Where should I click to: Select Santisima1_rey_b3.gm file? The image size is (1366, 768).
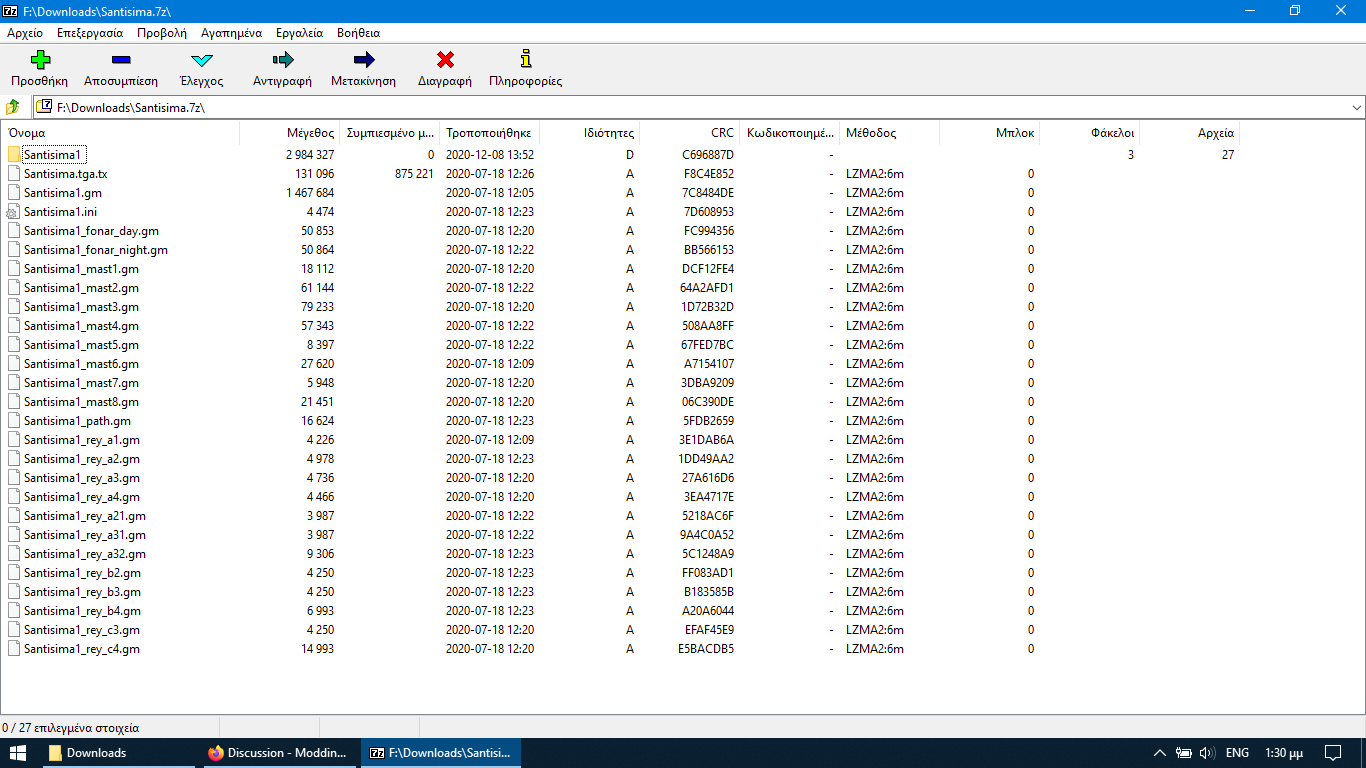(82, 592)
